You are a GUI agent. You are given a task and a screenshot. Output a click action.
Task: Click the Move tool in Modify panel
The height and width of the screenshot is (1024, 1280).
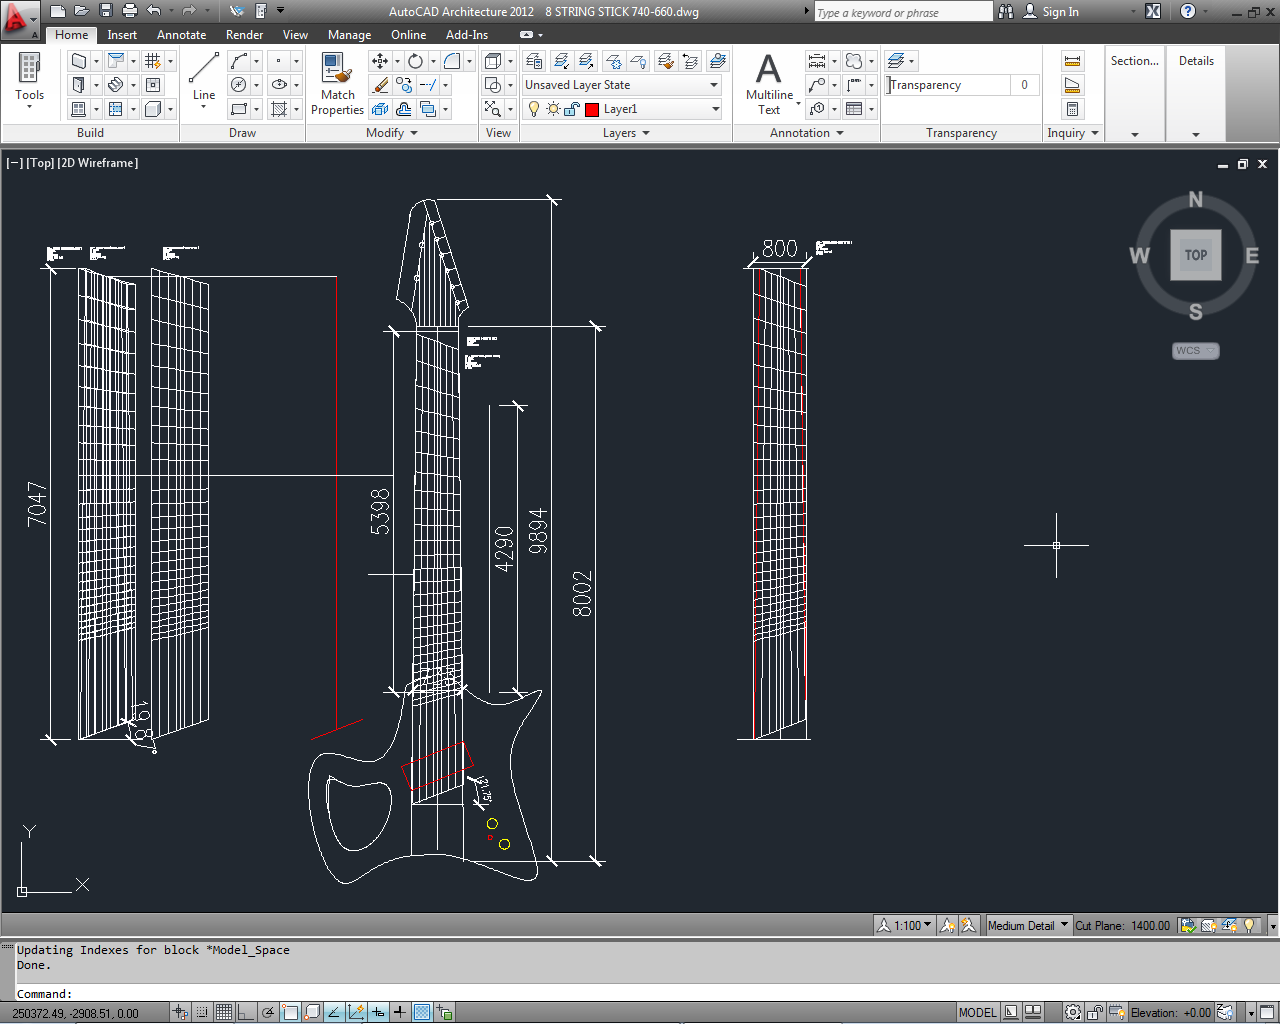[x=380, y=61]
